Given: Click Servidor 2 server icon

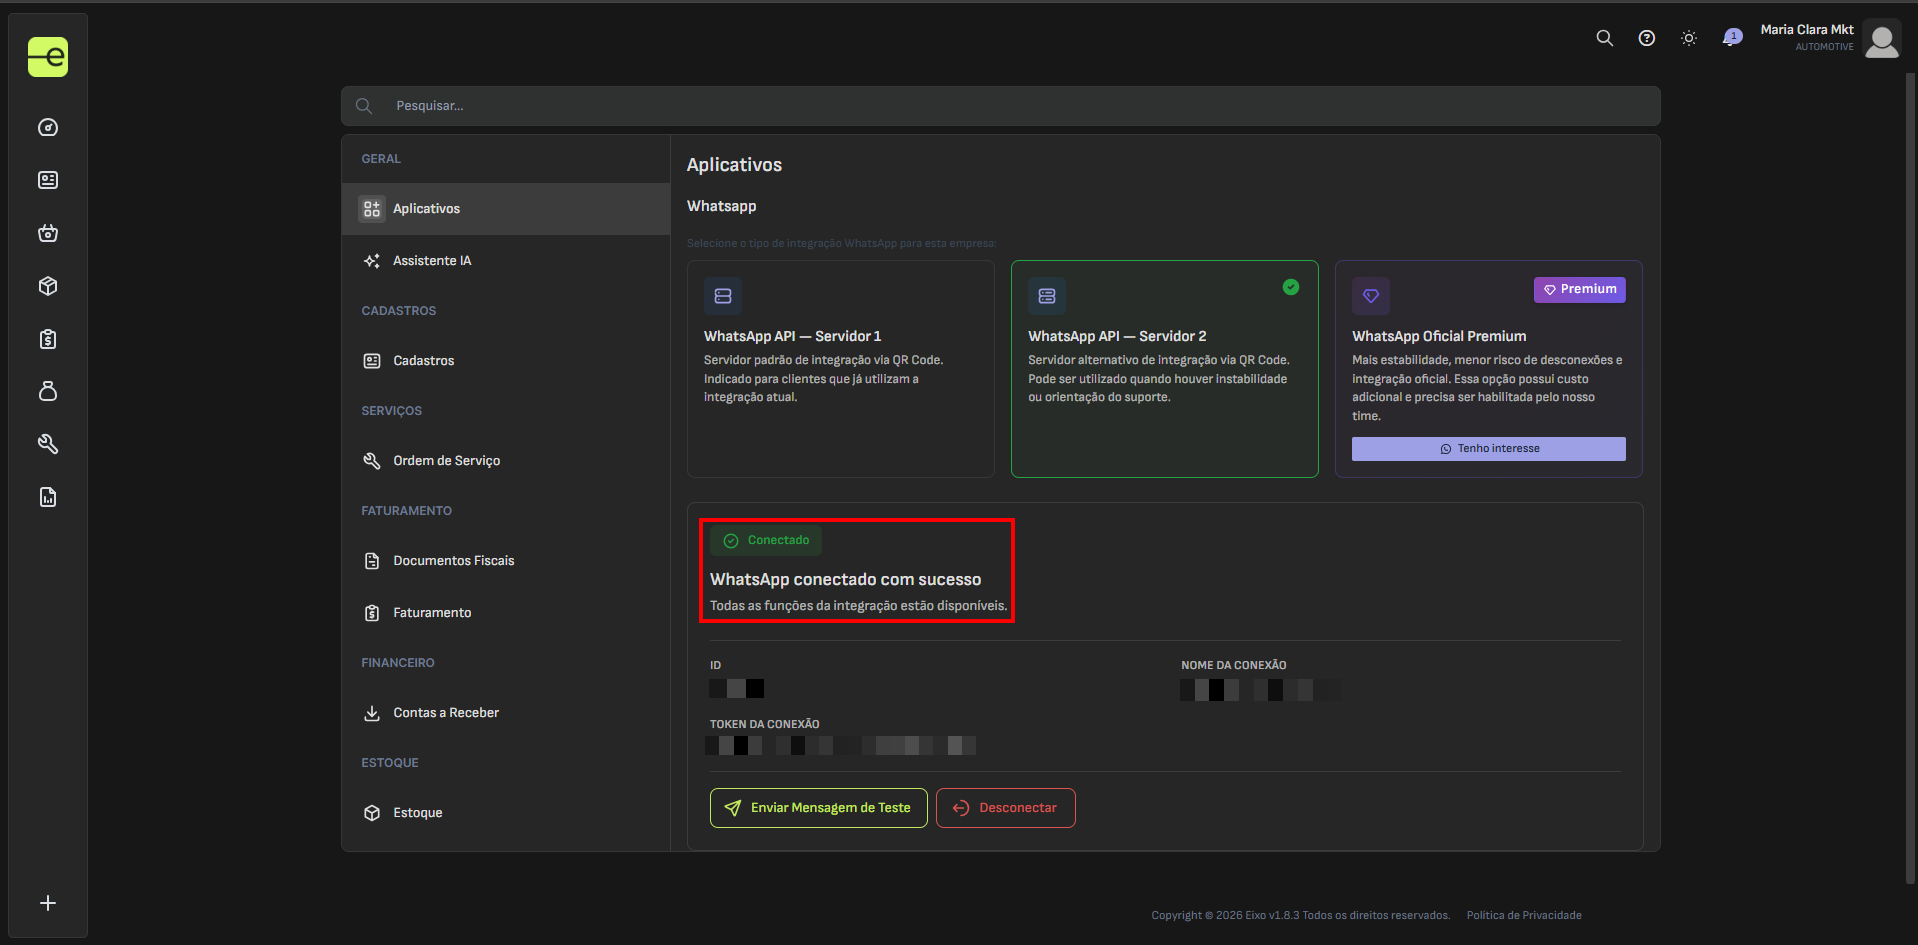Looking at the screenshot, I should click(x=1047, y=296).
